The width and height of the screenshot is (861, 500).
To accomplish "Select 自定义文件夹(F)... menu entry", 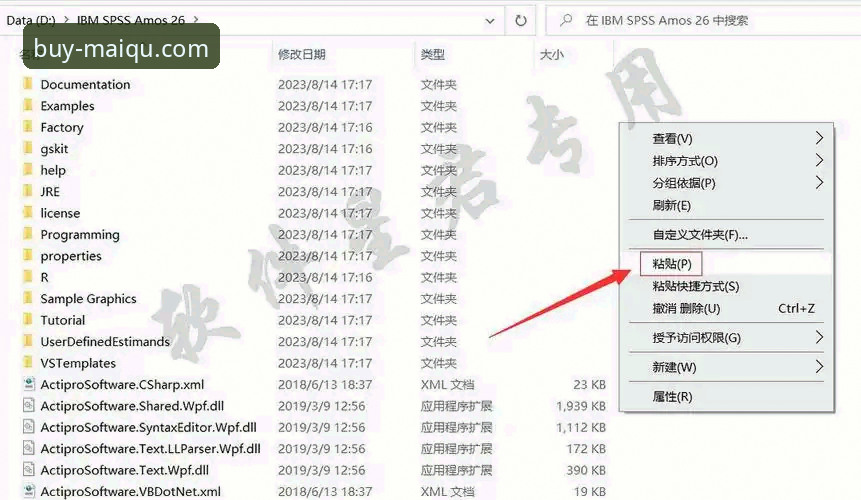I will coord(726,235).
